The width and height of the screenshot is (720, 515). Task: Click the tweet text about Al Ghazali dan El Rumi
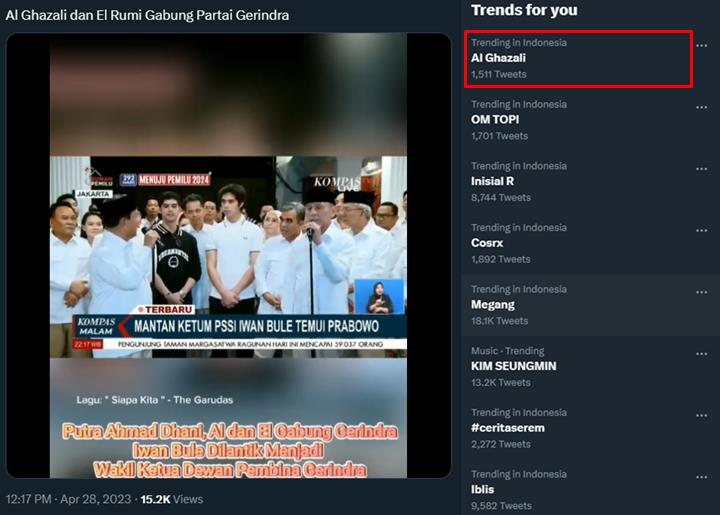pos(147,15)
